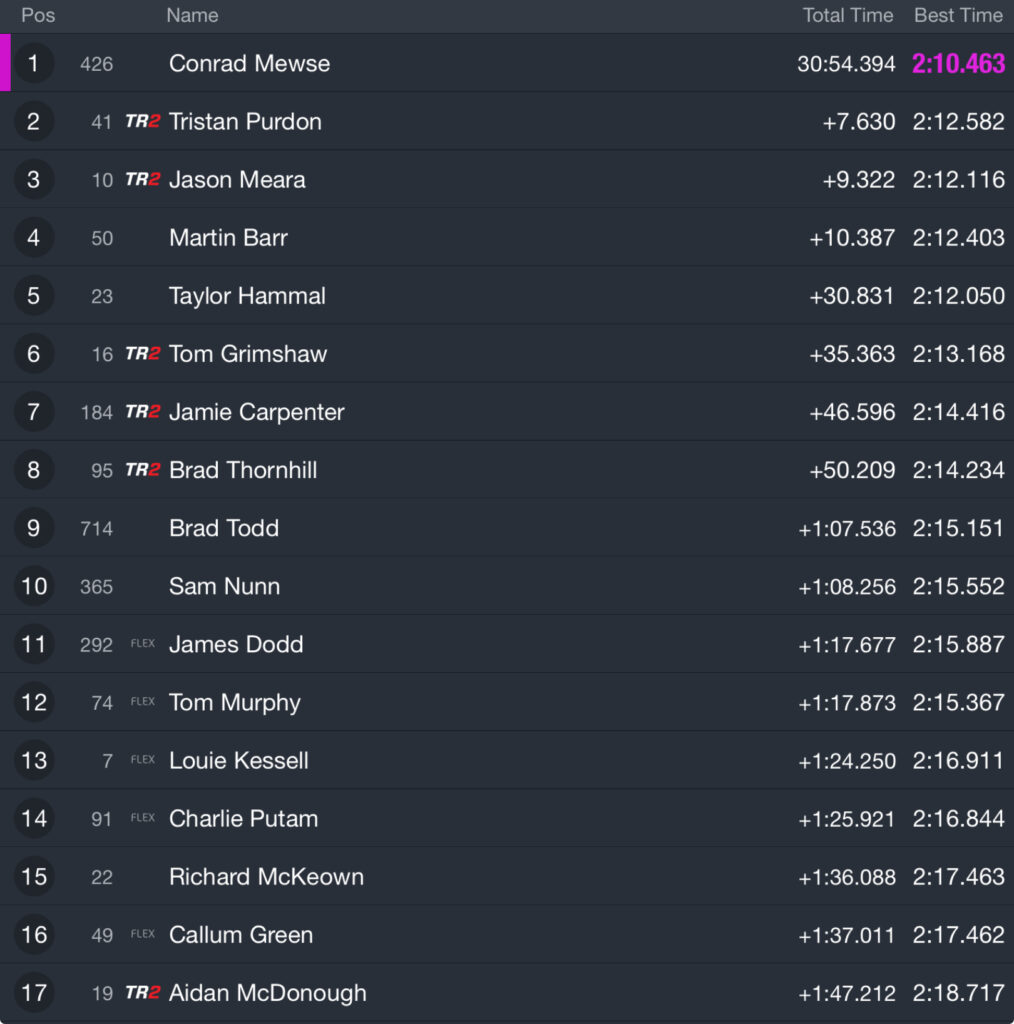Image resolution: width=1014 pixels, height=1024 pixels.
Task: Click the FLEX icon next to James Dodd
Action: (x=142, y=644)
